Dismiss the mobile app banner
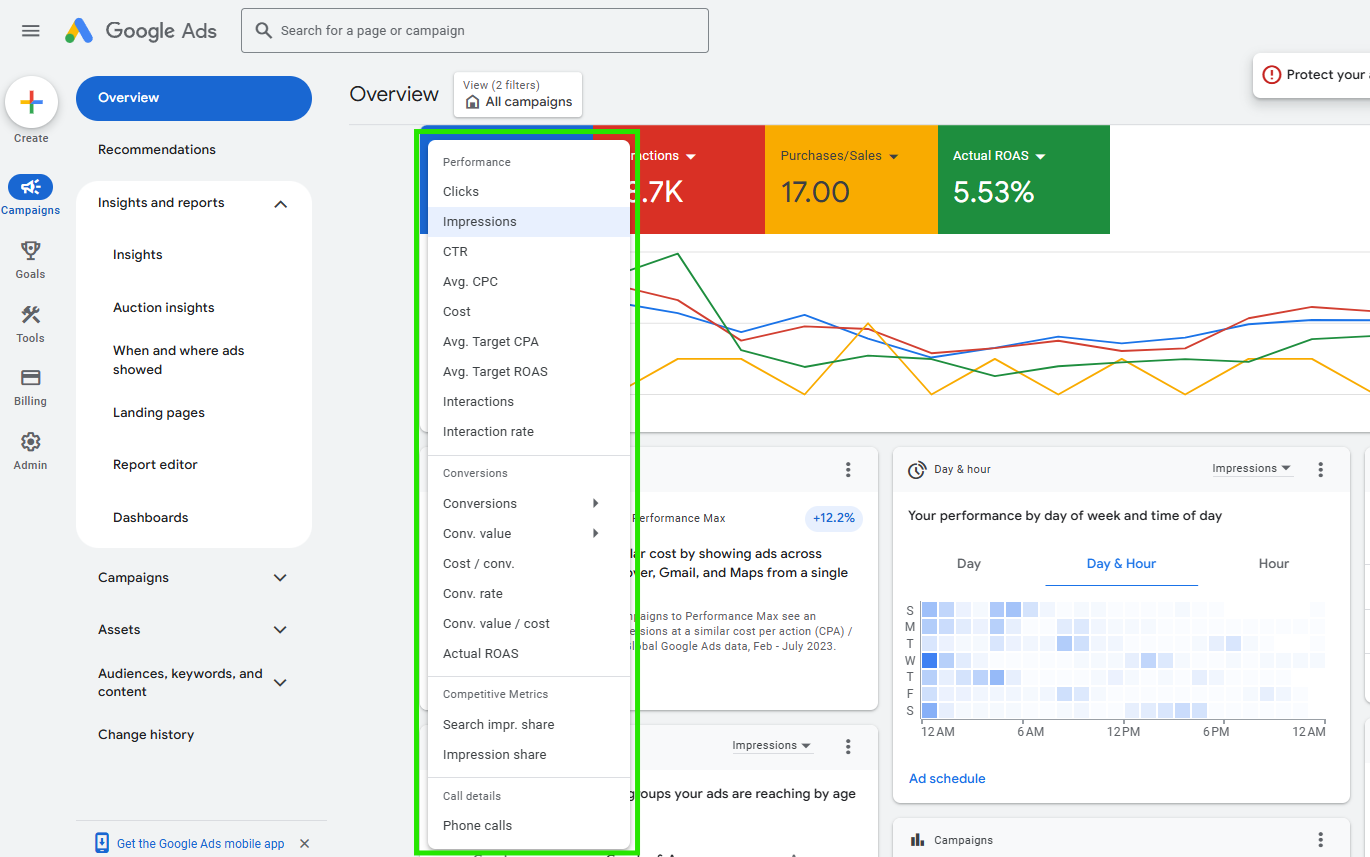 (x=305, y=844)
